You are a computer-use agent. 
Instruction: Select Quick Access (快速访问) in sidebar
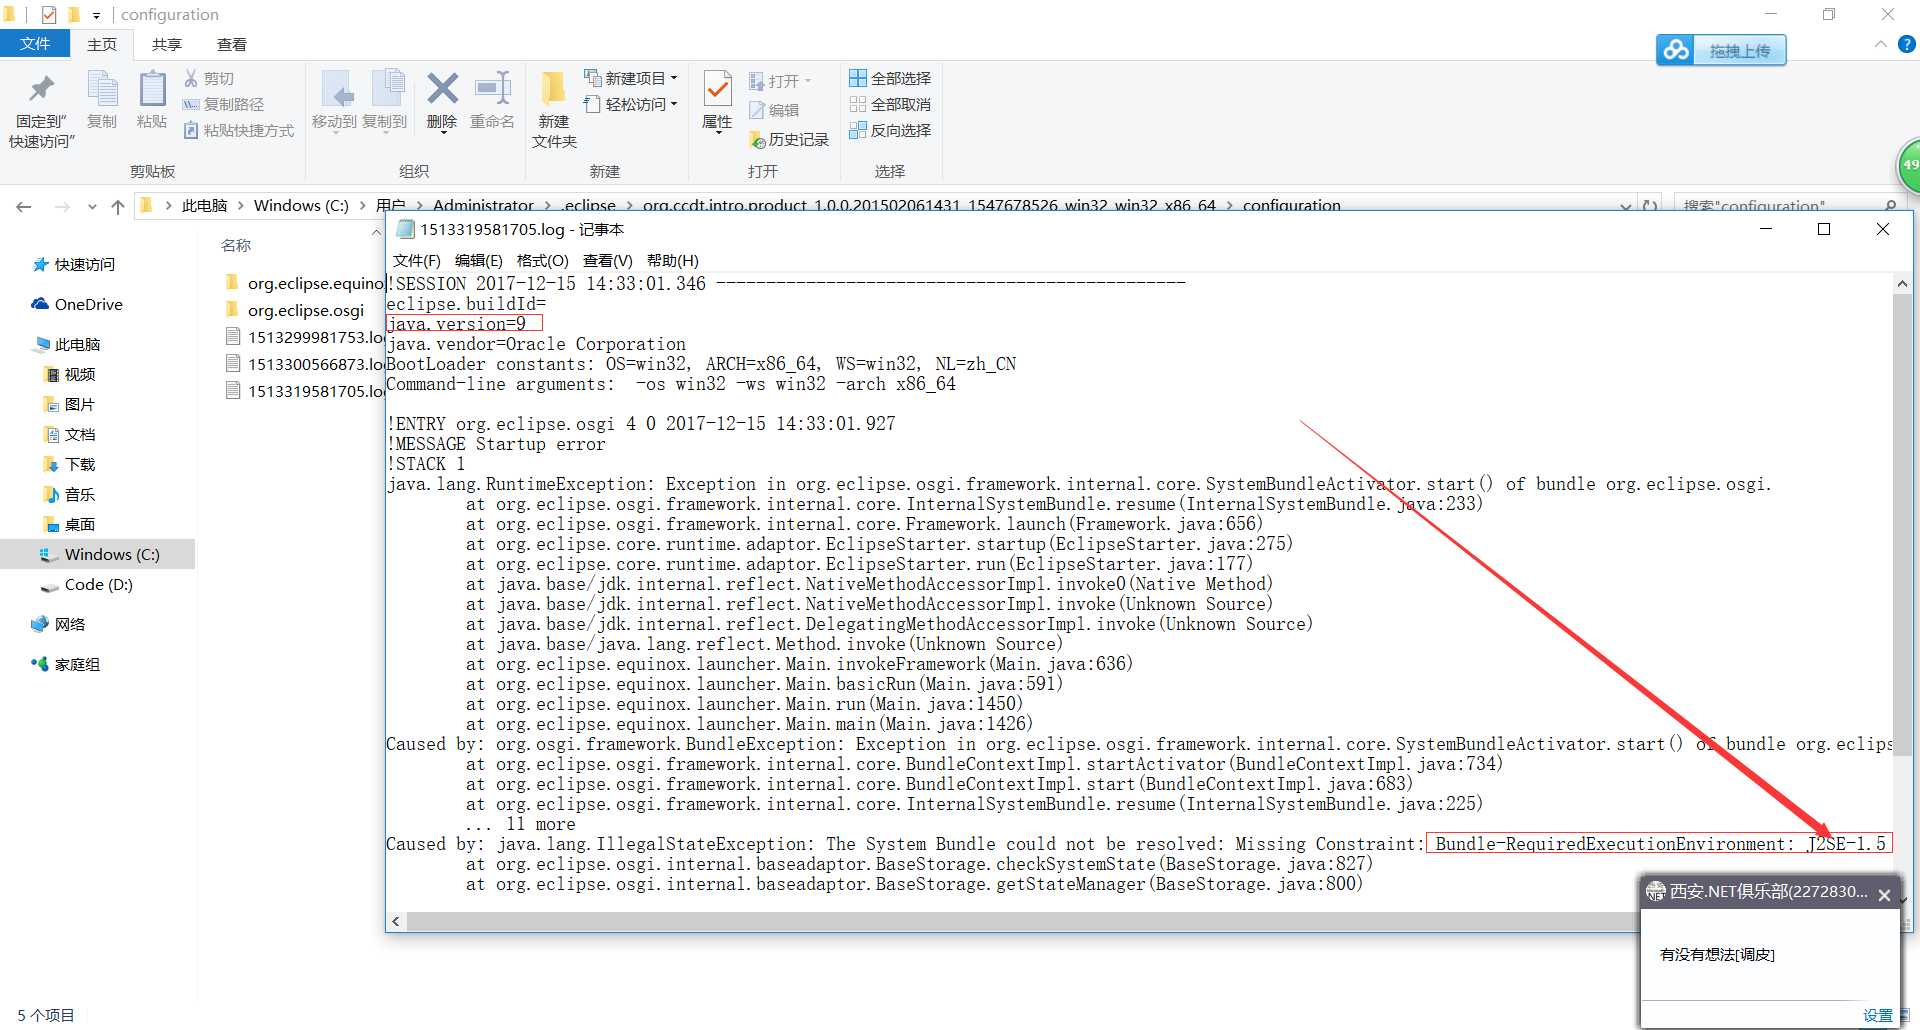coord(73,264)
